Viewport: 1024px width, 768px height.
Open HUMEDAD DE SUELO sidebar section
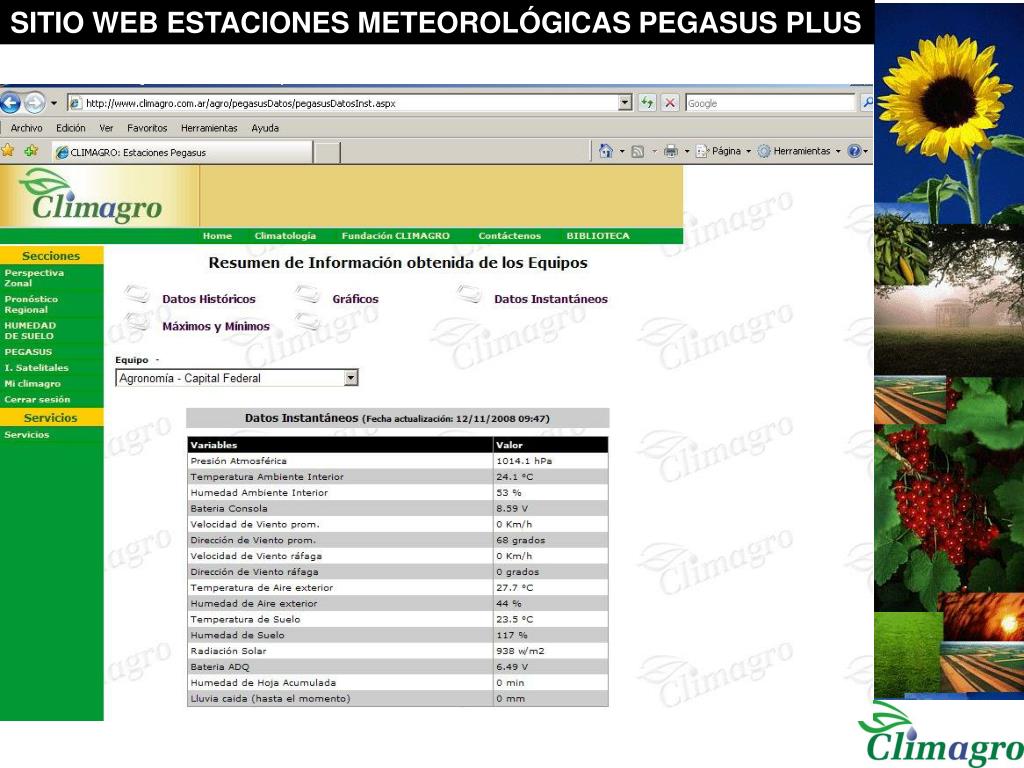point(30,330)
